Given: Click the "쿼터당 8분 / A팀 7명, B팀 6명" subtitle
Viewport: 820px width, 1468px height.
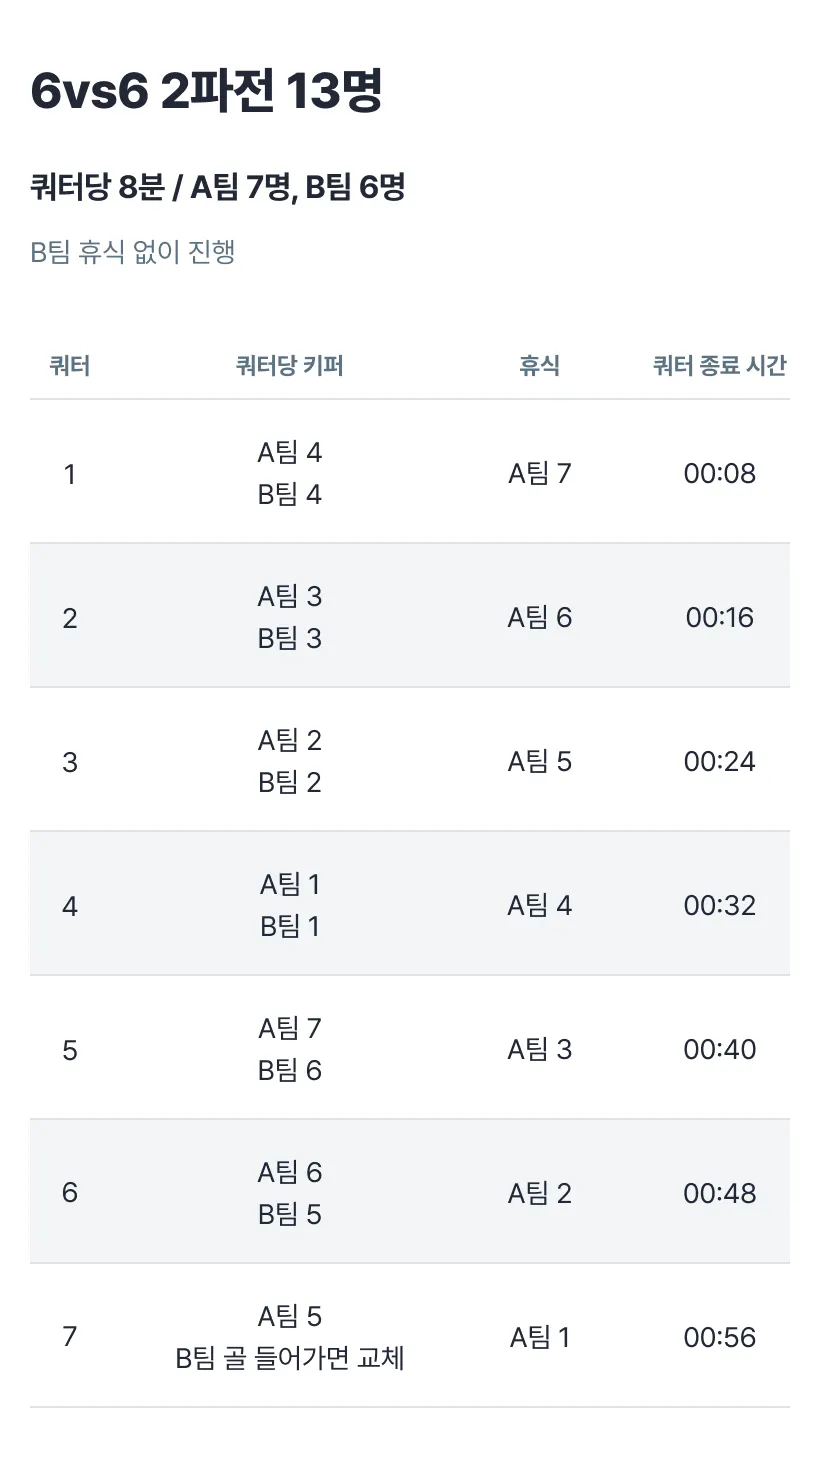Looking at the screenshot, I should pos(217,187).
